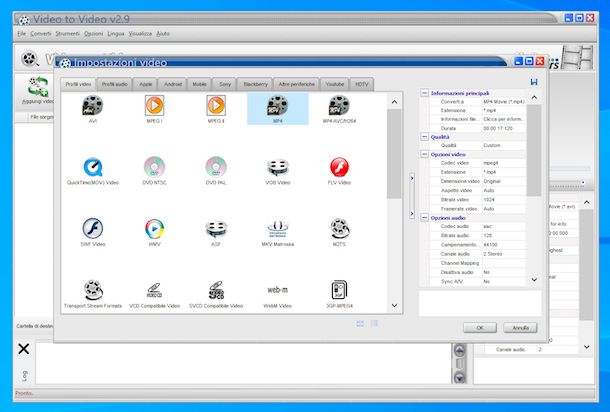Image resolution: width=610 pixels, height=412 pixels.
Task: Select the AVI video profile icon
Action: [x=93, y=106]
